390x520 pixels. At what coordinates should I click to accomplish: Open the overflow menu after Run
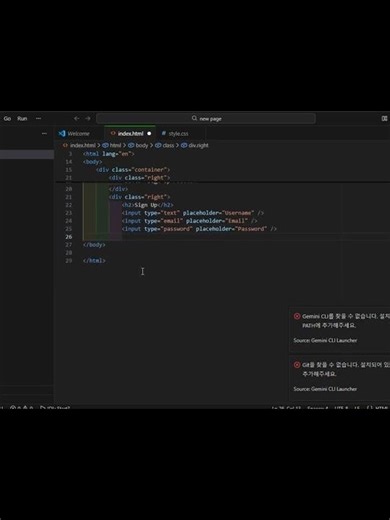click(39, 119)
